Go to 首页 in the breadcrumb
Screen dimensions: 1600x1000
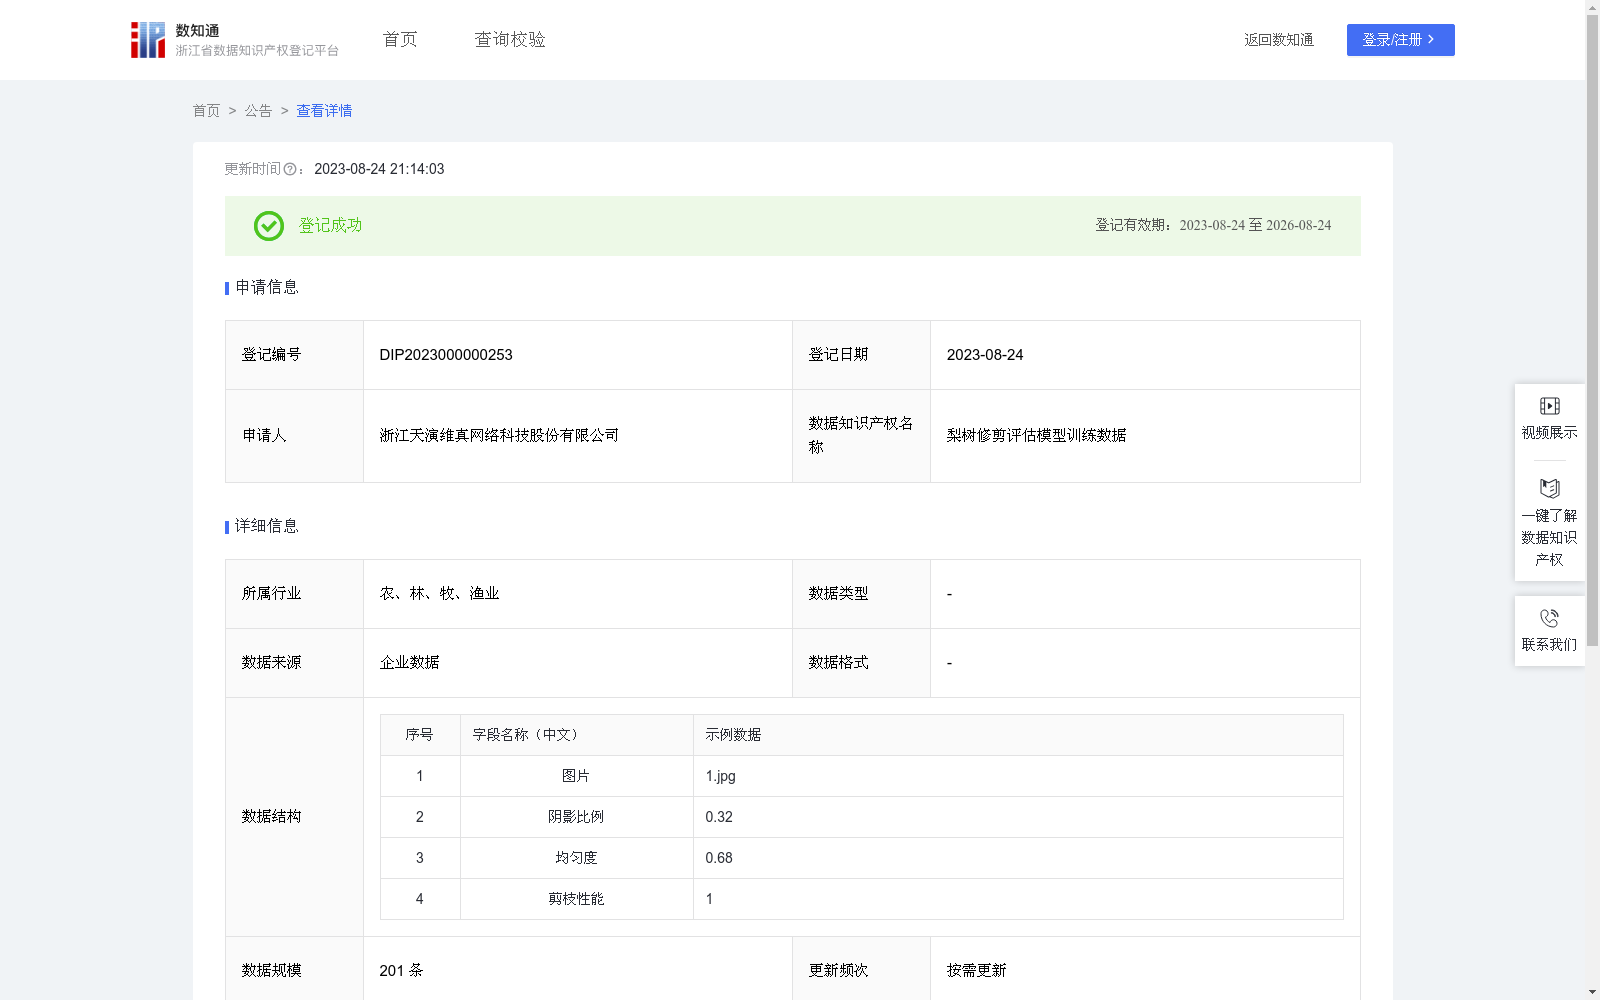pyautogui.click(x=206, y=111)
